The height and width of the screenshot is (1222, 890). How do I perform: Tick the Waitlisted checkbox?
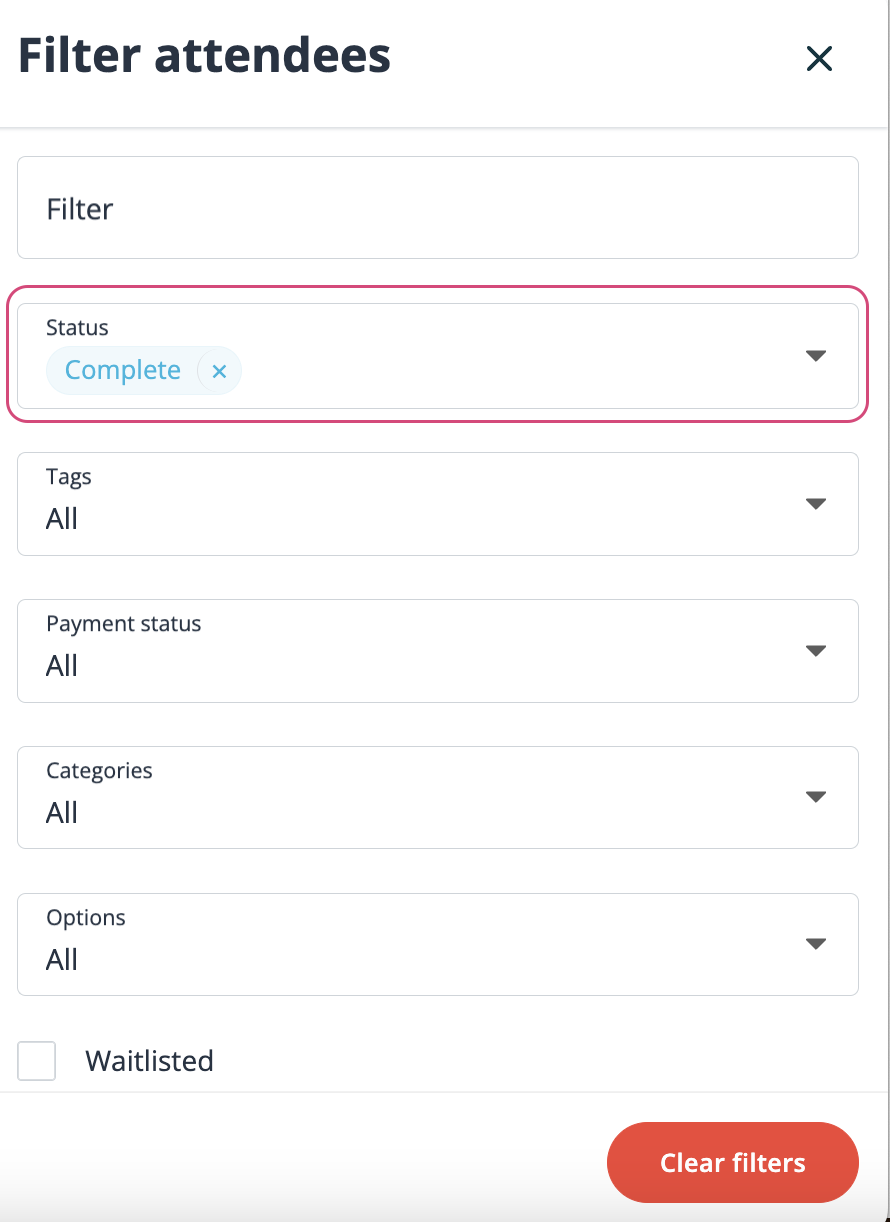point(37,1061)
